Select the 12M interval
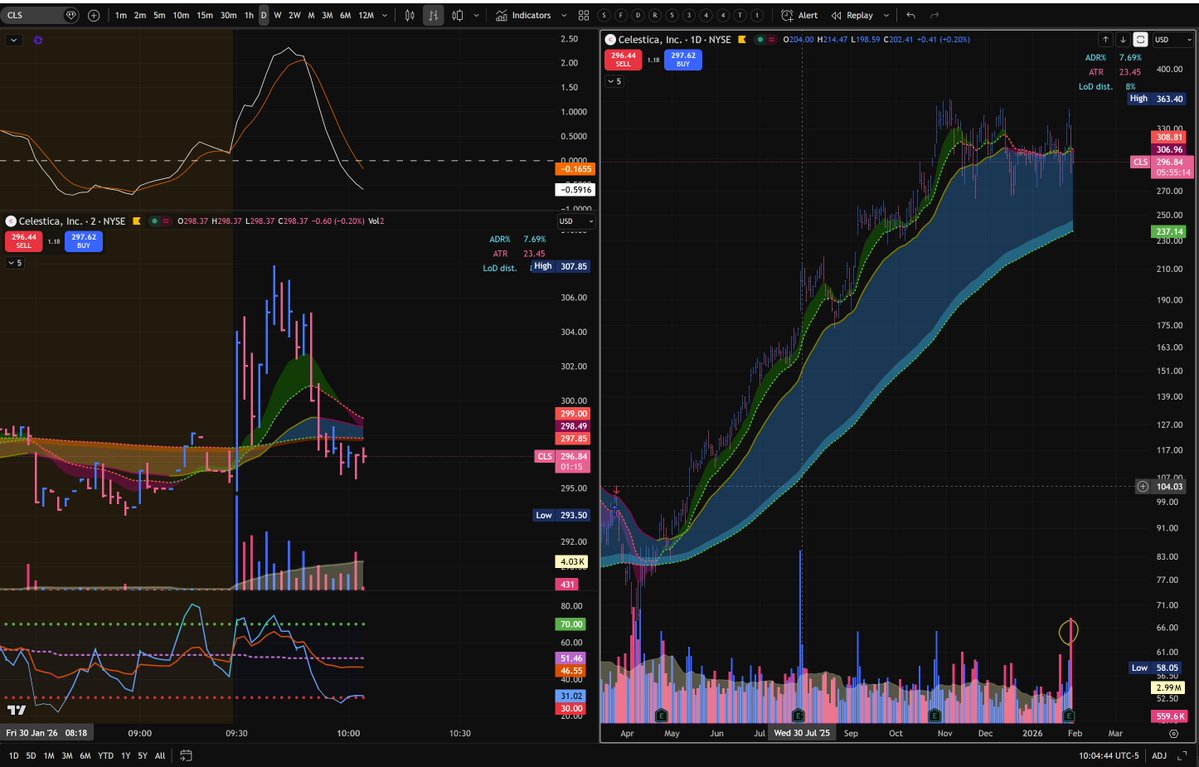 366,15
